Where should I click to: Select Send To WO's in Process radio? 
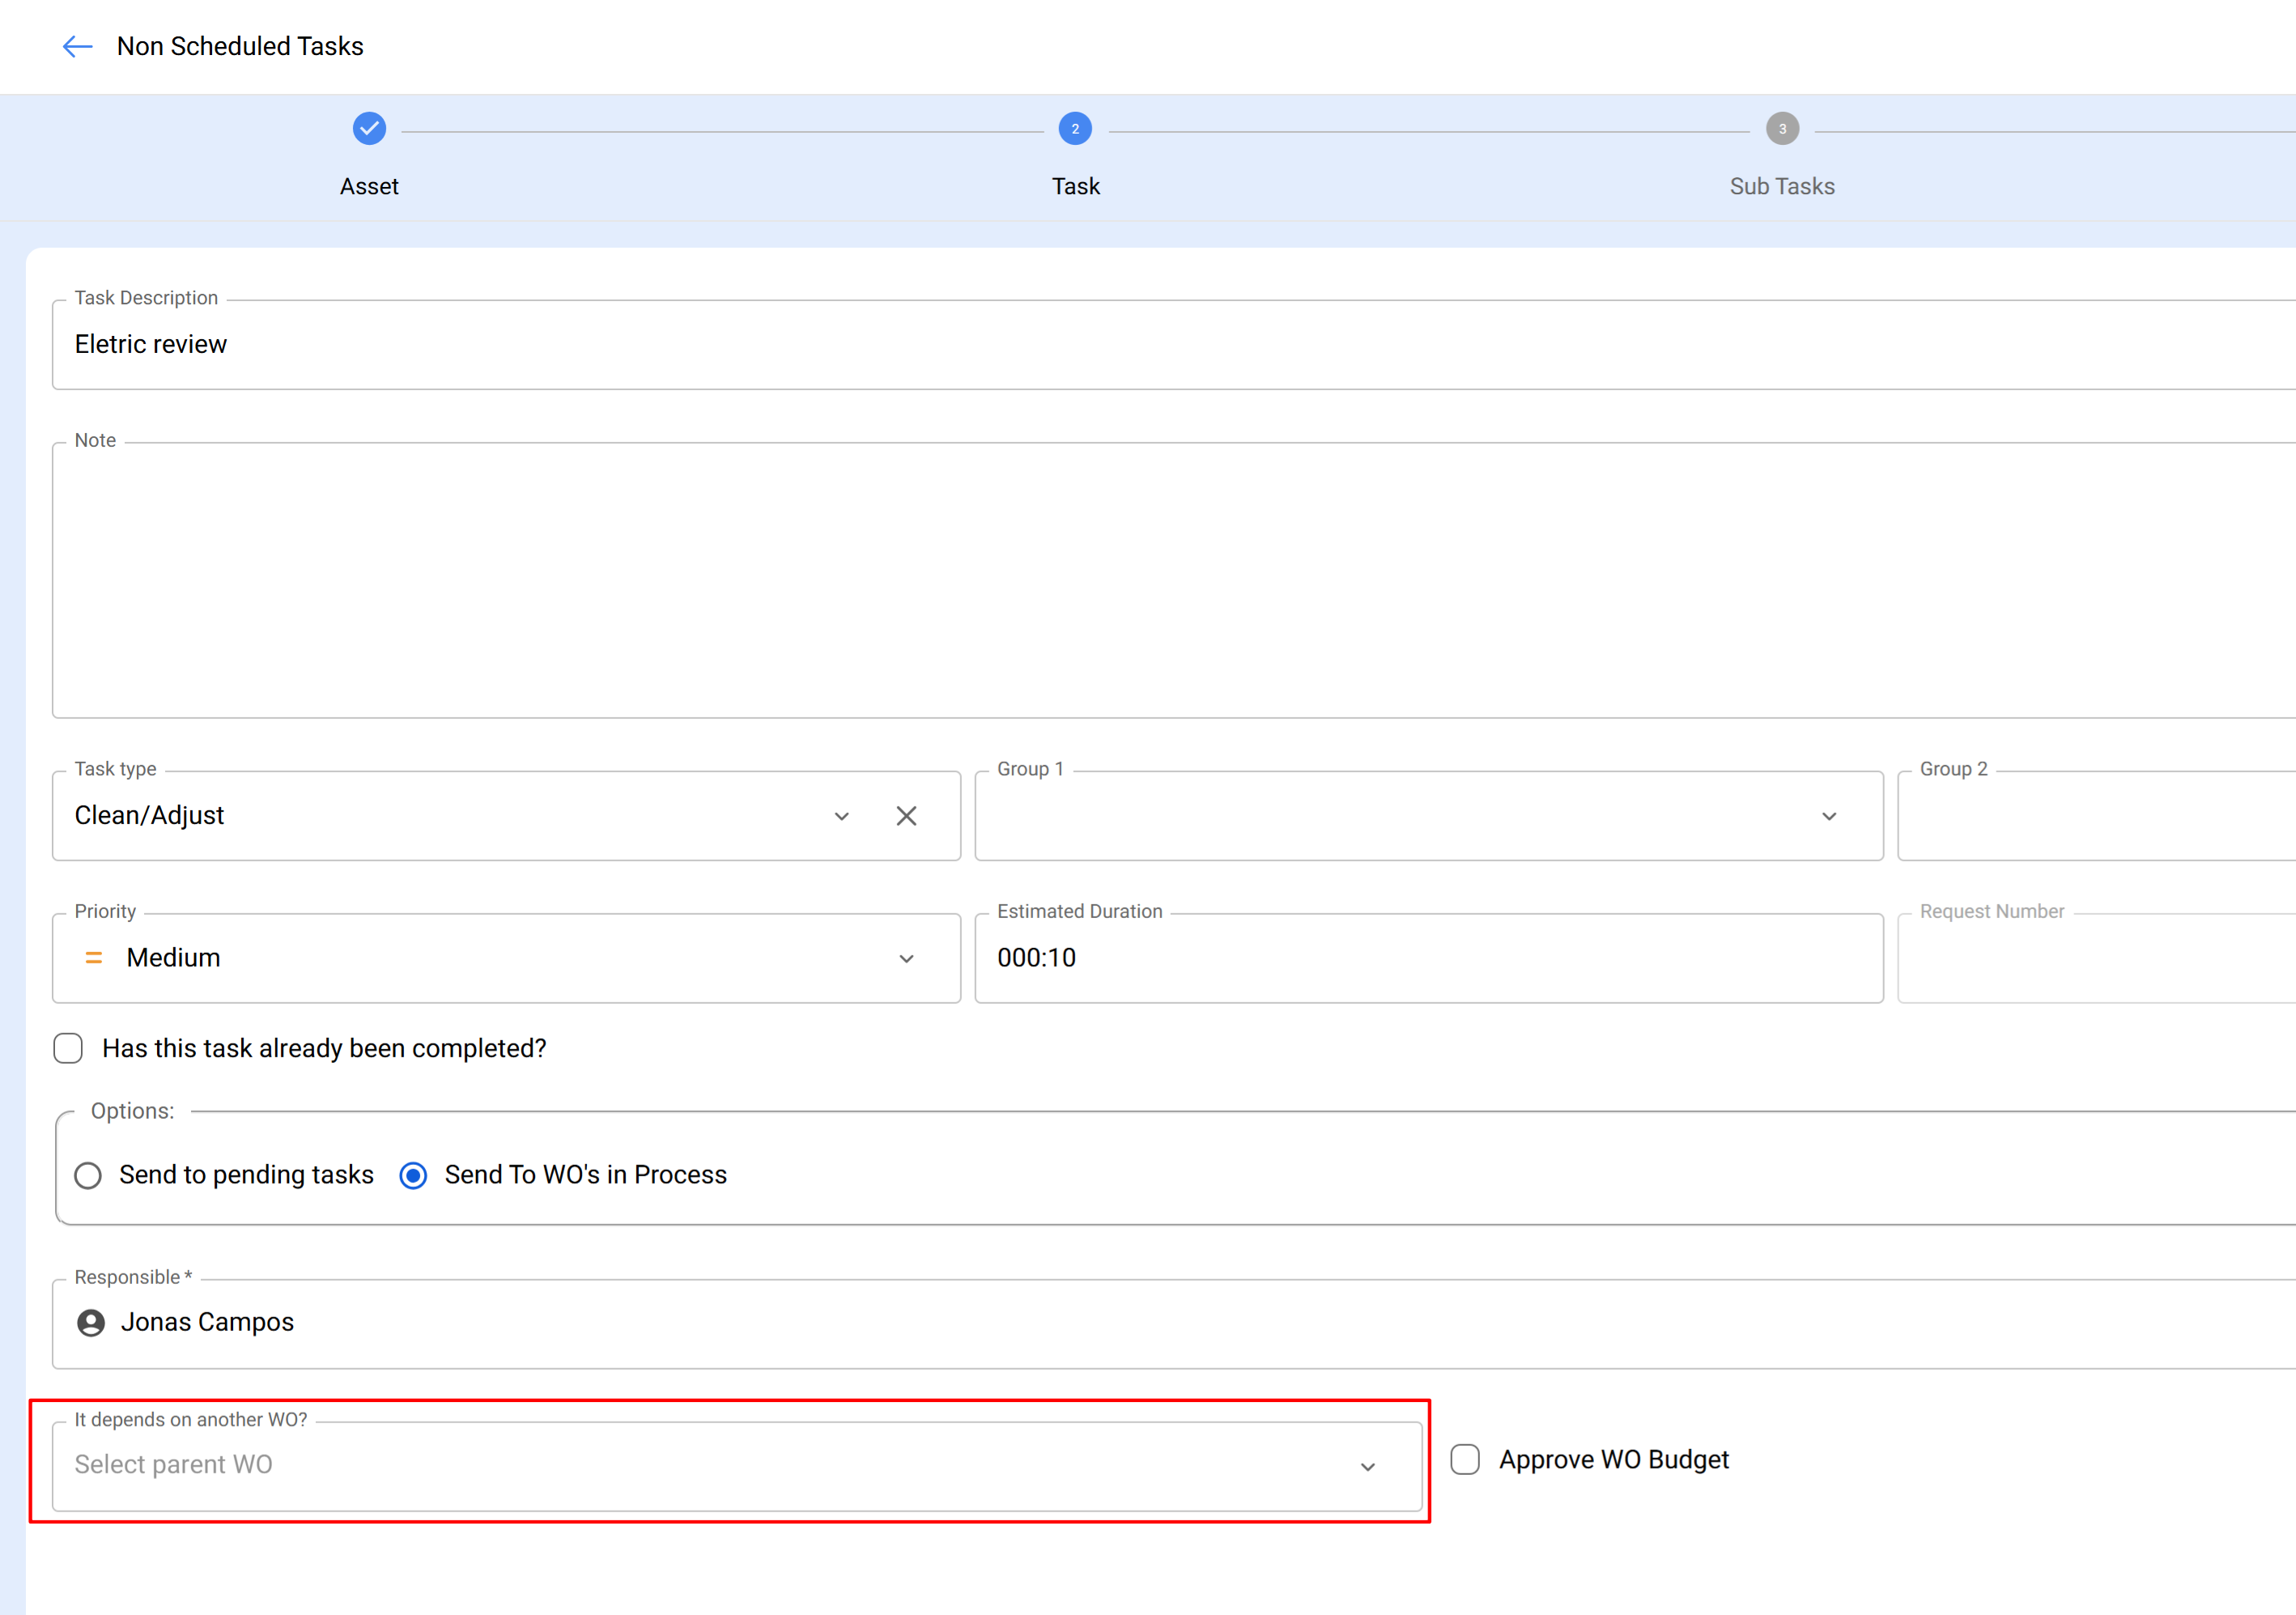pos(413,1175)
